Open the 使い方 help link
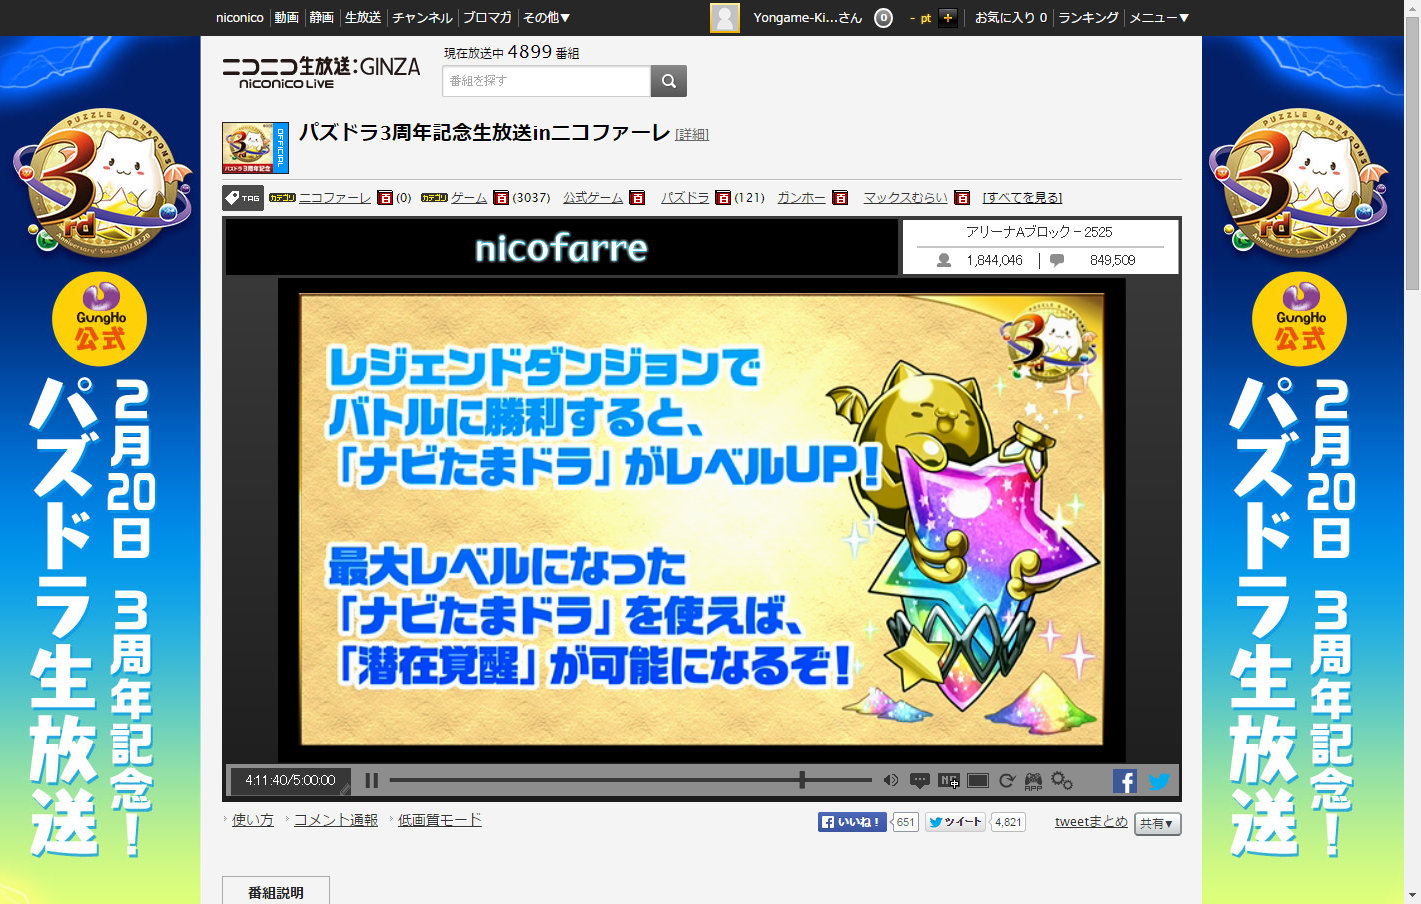The image size is (1421, 904). (253, 820)
